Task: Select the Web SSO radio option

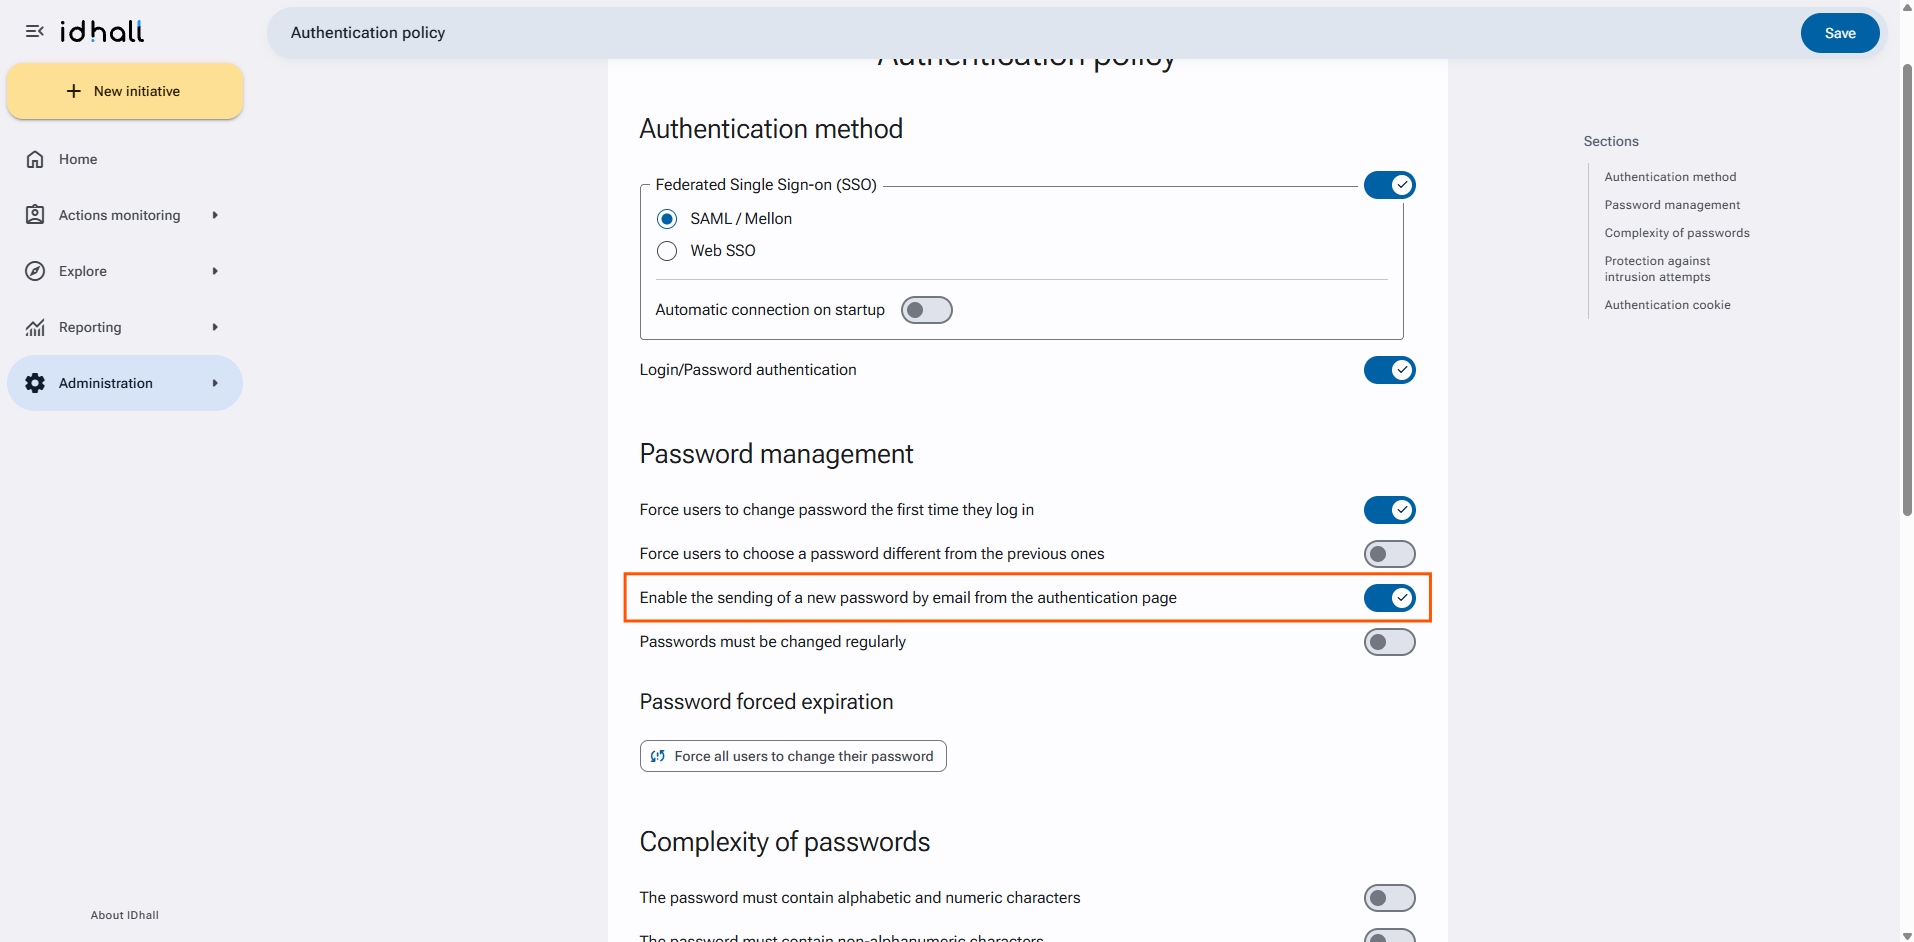Action: coord(667,251)
